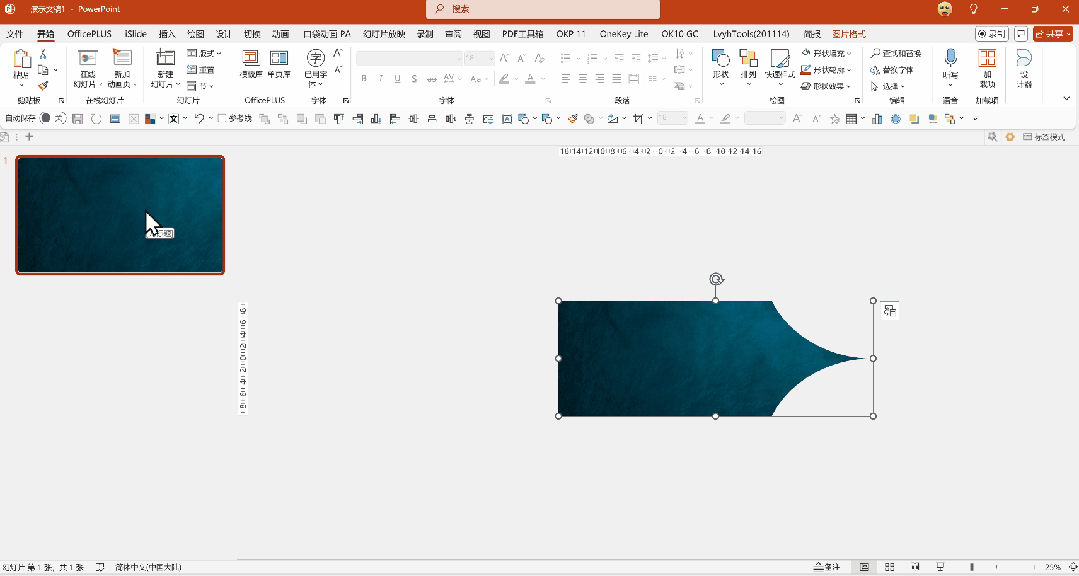Open the Picture Format (图片格式) tab
Screen dimensions: 1079x576
[x=849, y=34]
